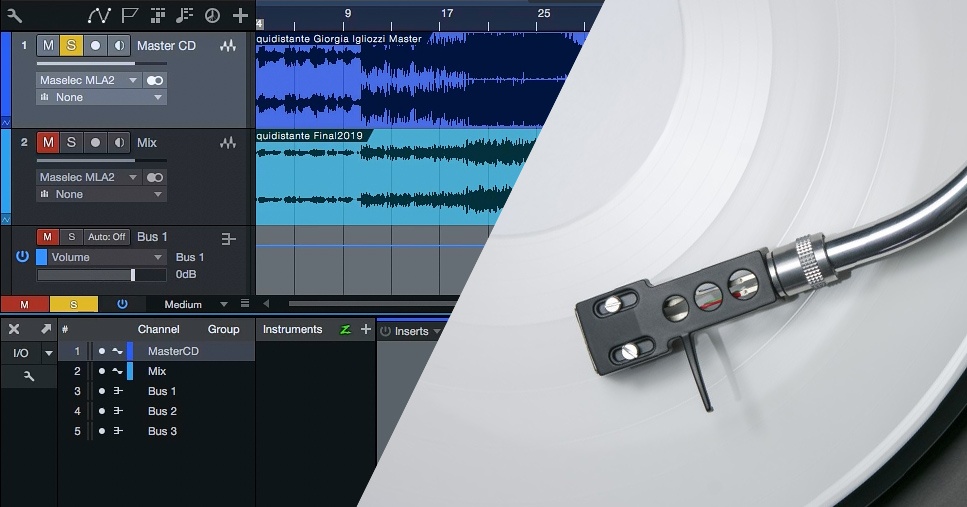Toggle Maselec MLA2 bypass on Master CD
The height and width of the screenshot is (507, 967).
click(154, 80)
